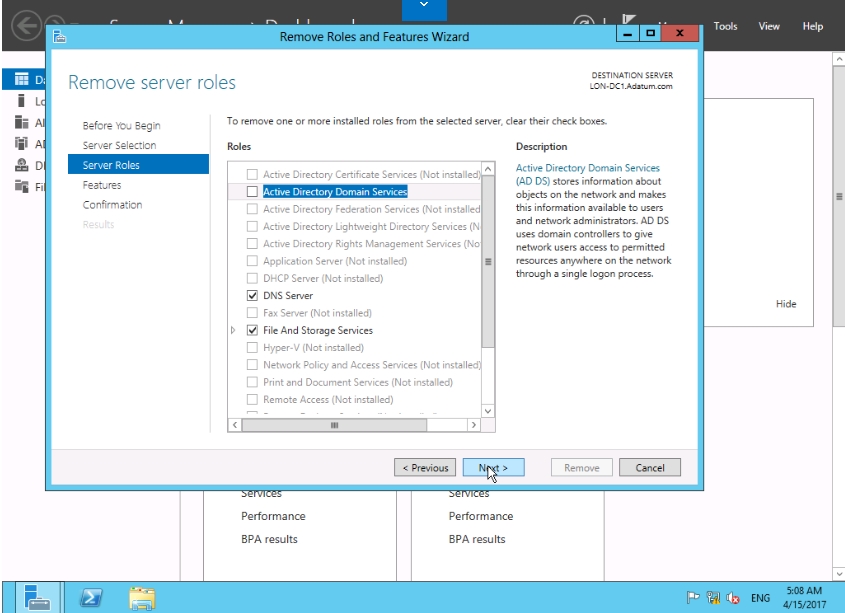This screenshot has height=613, width=845.
Task: Expand the File And Storage Services node
Action: point(235,331)
